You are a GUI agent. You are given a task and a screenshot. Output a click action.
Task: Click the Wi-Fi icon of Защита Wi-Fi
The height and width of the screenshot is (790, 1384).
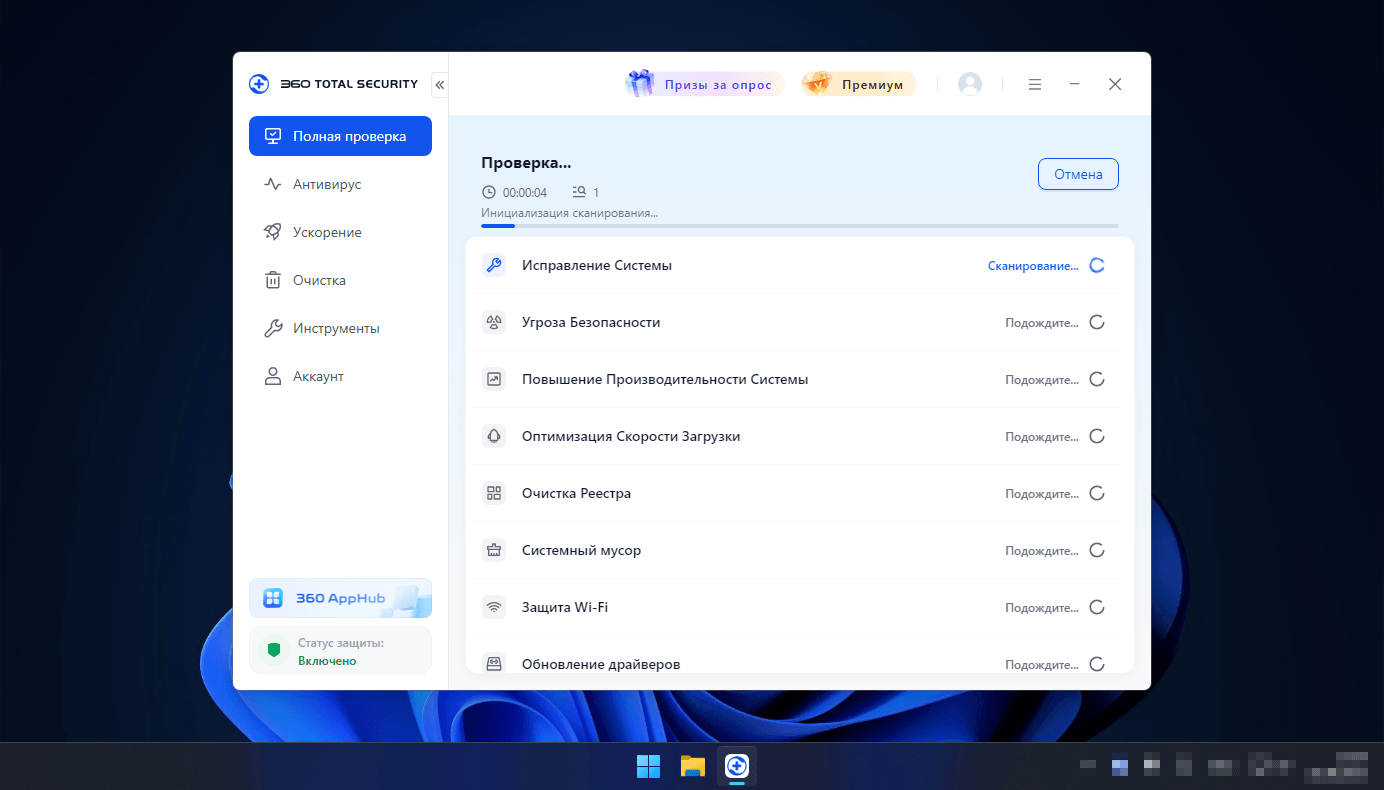pyautogui.click(x=494, y=607)
